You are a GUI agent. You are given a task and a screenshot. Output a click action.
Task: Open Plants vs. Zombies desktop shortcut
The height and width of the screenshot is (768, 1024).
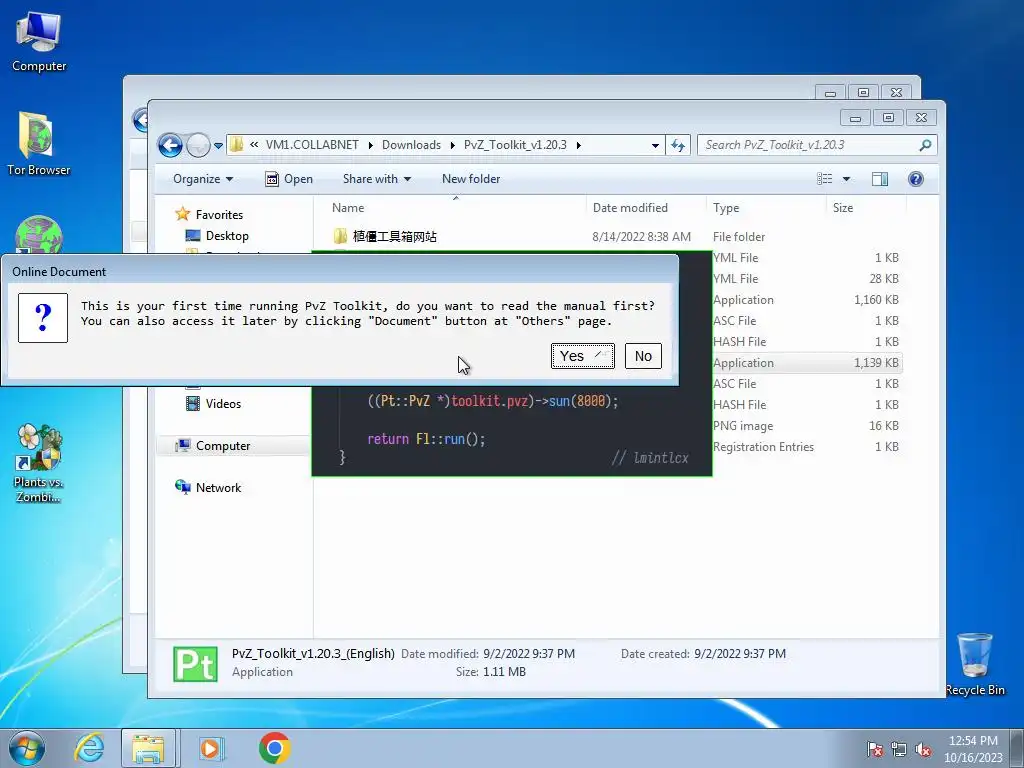39,463
